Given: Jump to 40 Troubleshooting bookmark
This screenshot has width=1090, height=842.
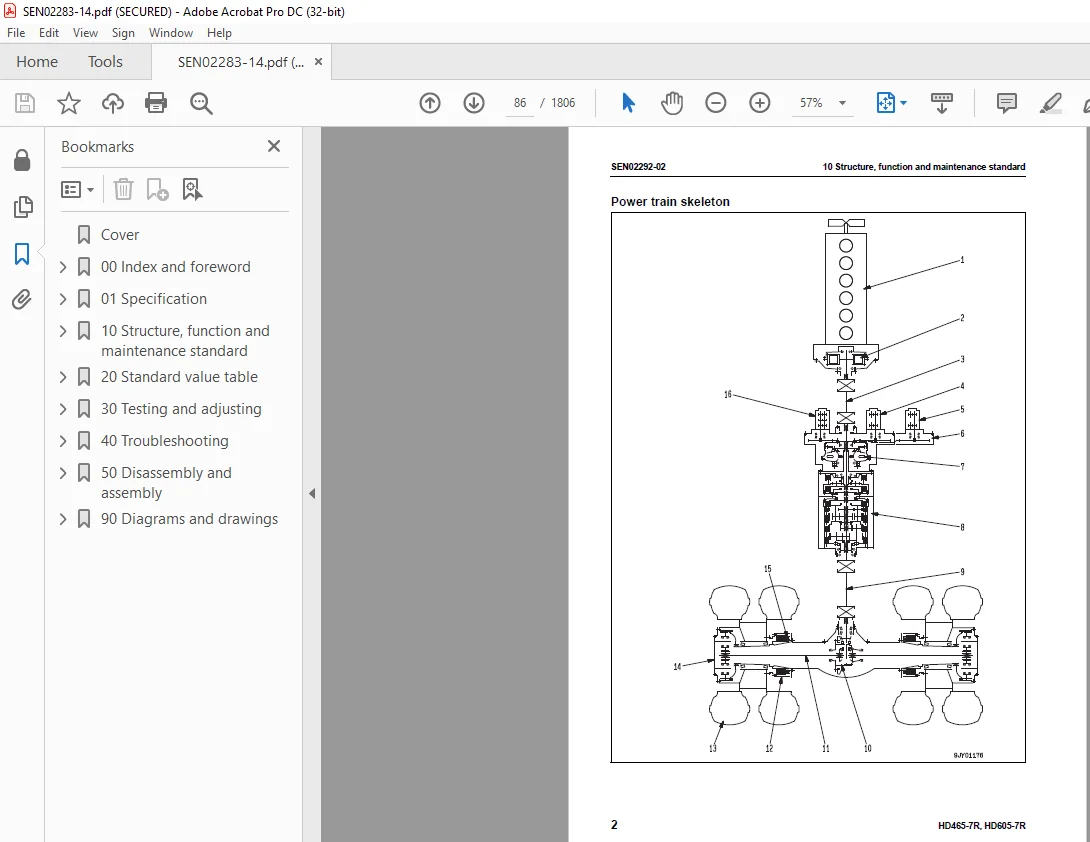Looking at the screenshot, I should pos(164,441).
